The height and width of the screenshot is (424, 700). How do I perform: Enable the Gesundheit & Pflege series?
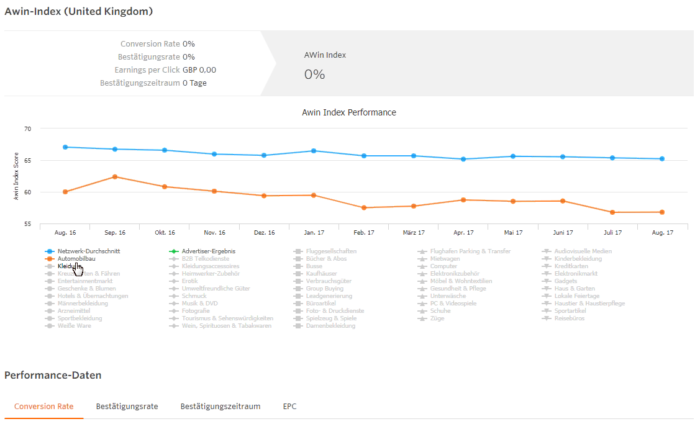click(452, 289)
